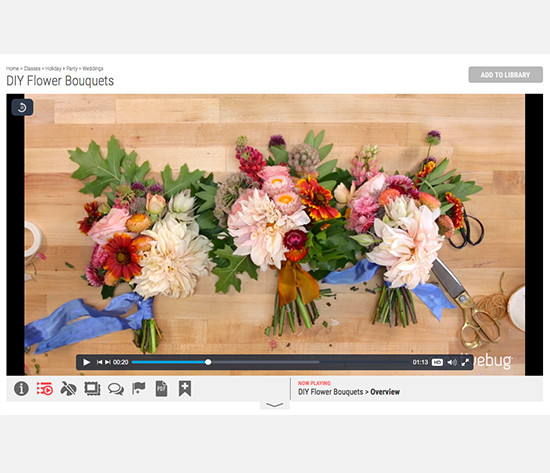This screenshot has height=473, width=550.
Task: Click the 01:13 duration time
Action: click(x=420, y=362)
